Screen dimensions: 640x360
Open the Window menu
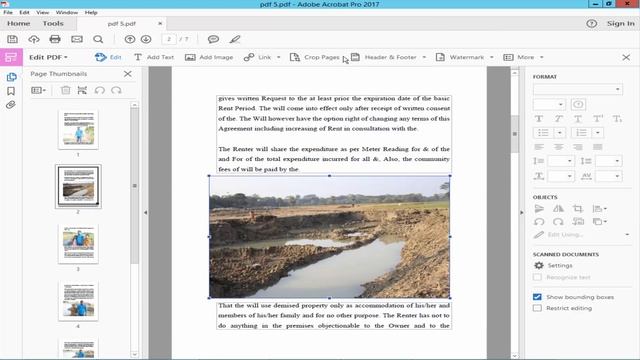pyautogui.click(x=67, y=13)
